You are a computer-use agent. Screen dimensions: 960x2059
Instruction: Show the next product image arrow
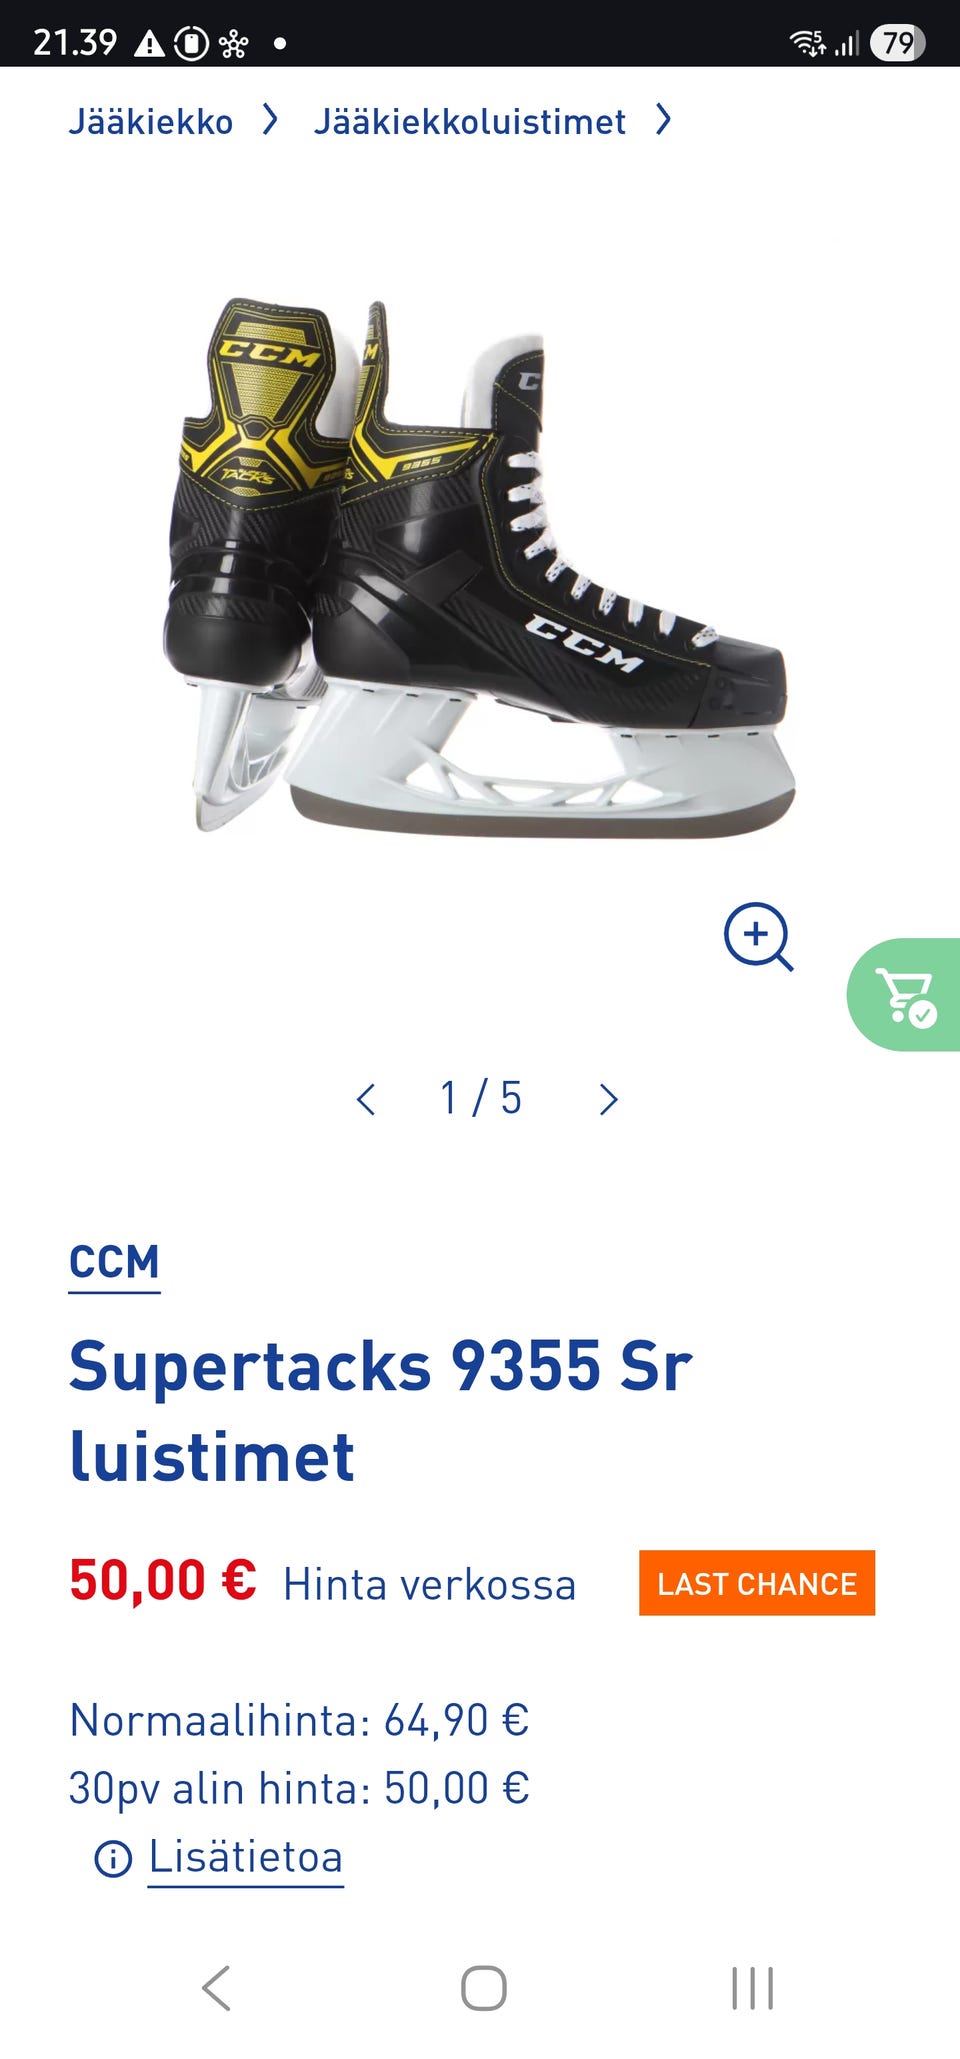pyautogui.click(x=608, y=1099)
